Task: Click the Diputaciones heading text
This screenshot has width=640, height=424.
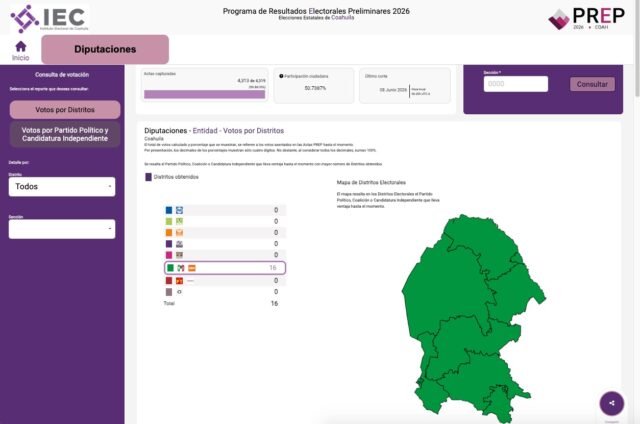Action: click(x=165, y=131)
